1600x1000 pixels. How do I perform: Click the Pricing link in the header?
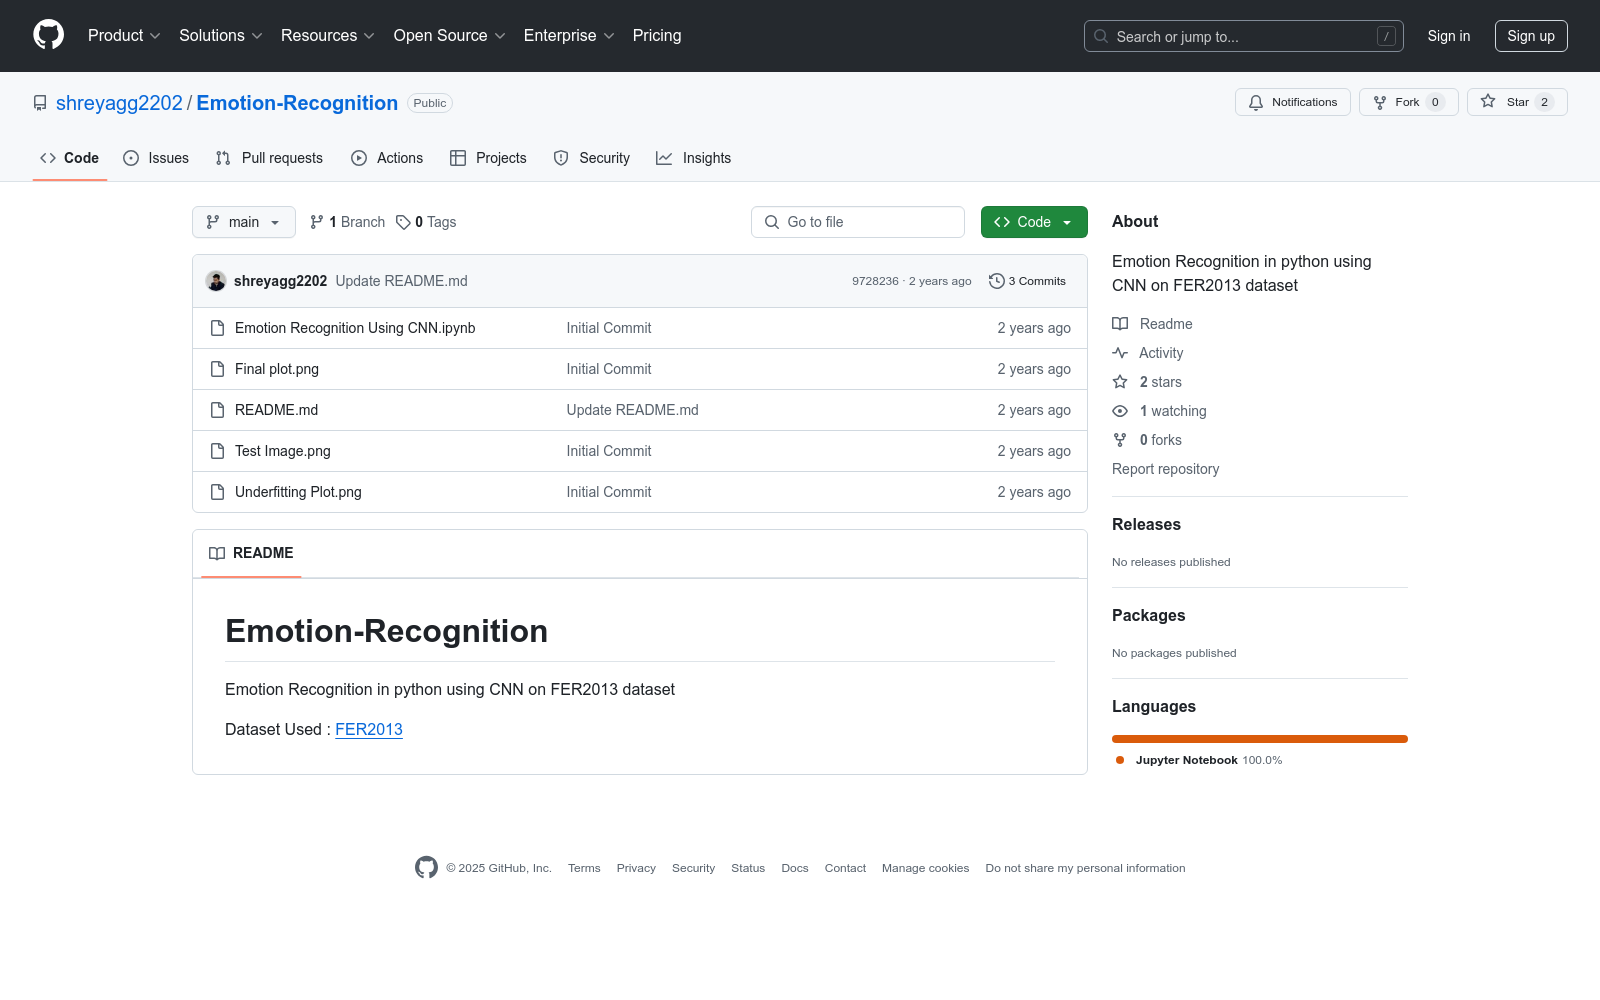click(657, 35)
